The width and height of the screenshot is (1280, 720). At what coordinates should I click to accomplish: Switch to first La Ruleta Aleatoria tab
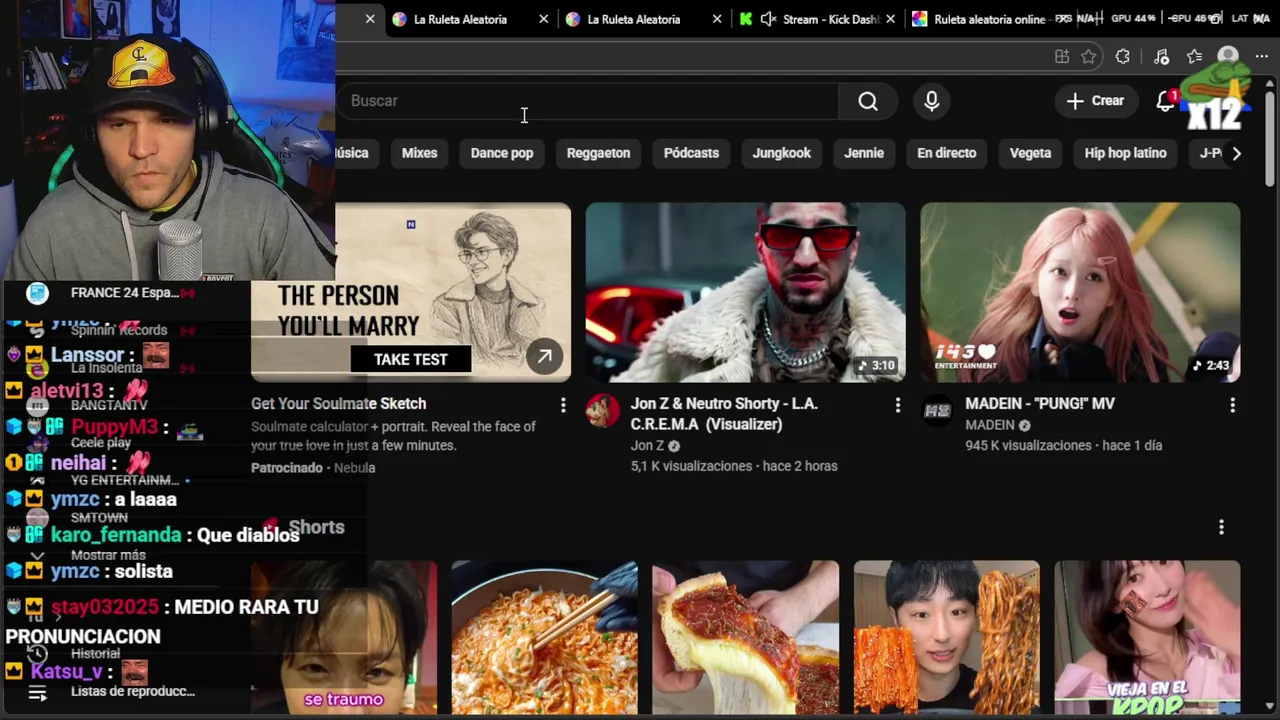click(x=458, y=19)
